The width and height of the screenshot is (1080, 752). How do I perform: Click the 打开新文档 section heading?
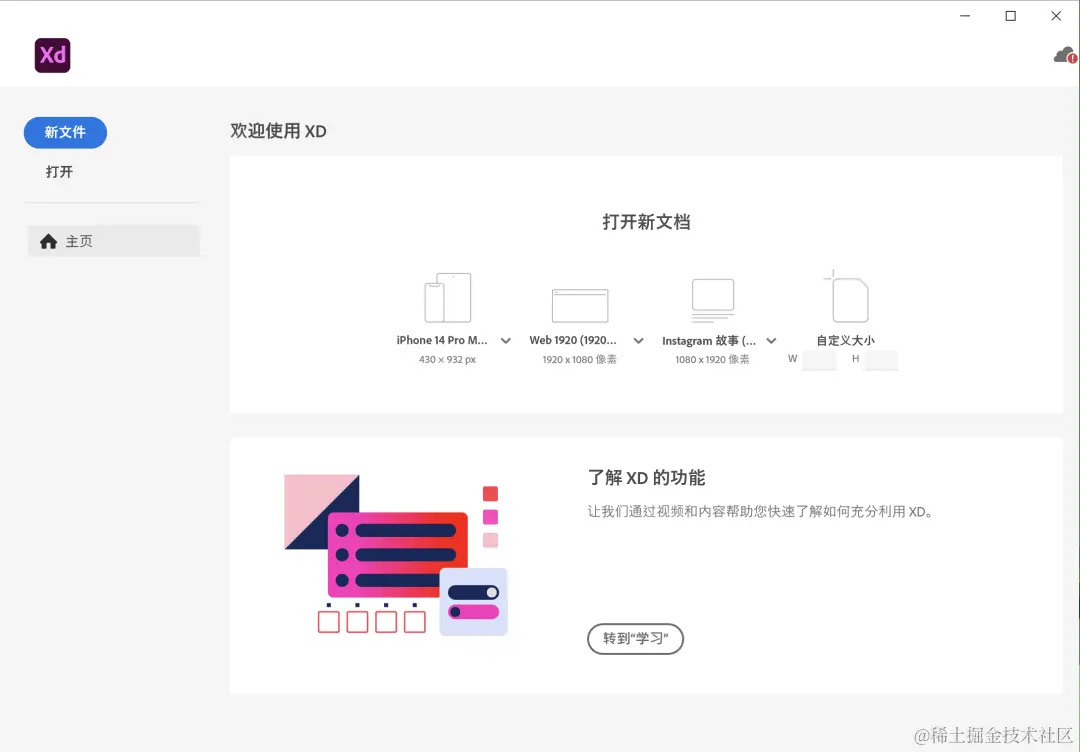(645, 221)
